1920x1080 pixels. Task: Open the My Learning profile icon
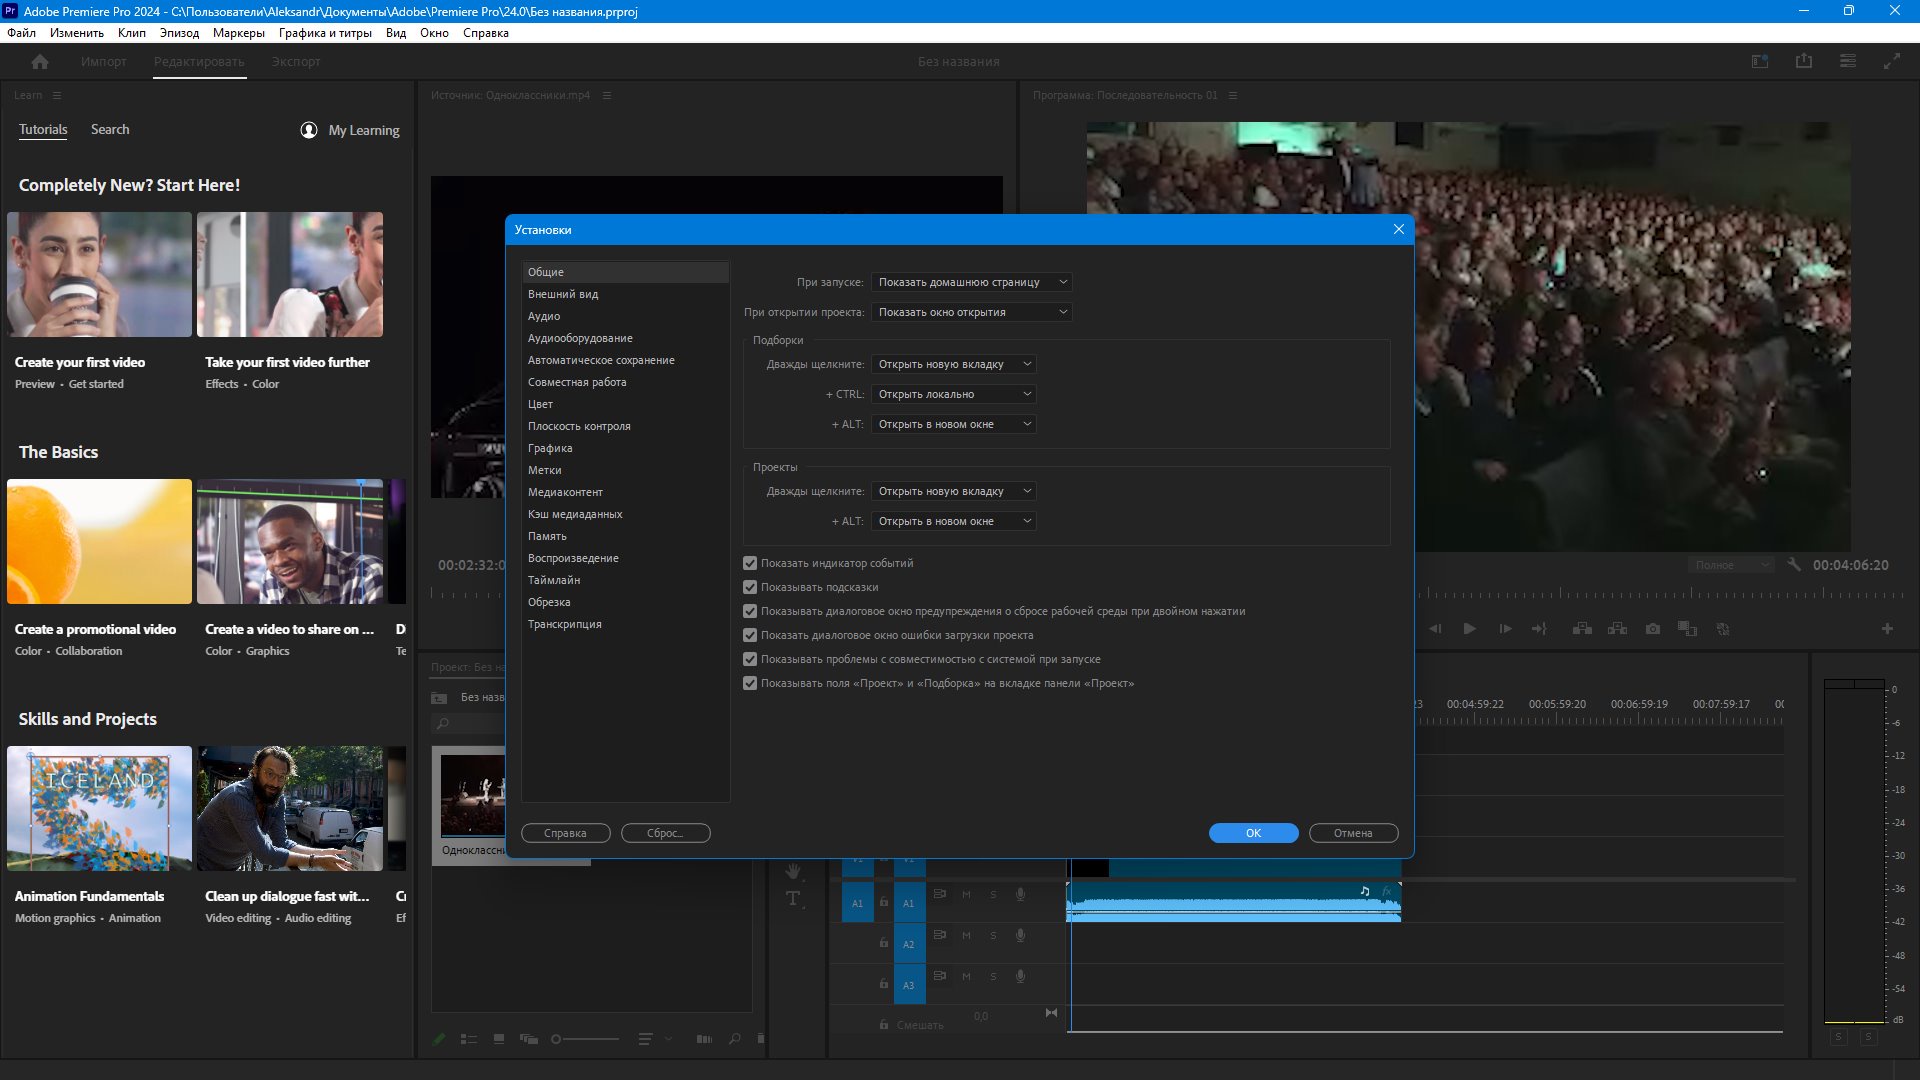(x=309, y=130)
